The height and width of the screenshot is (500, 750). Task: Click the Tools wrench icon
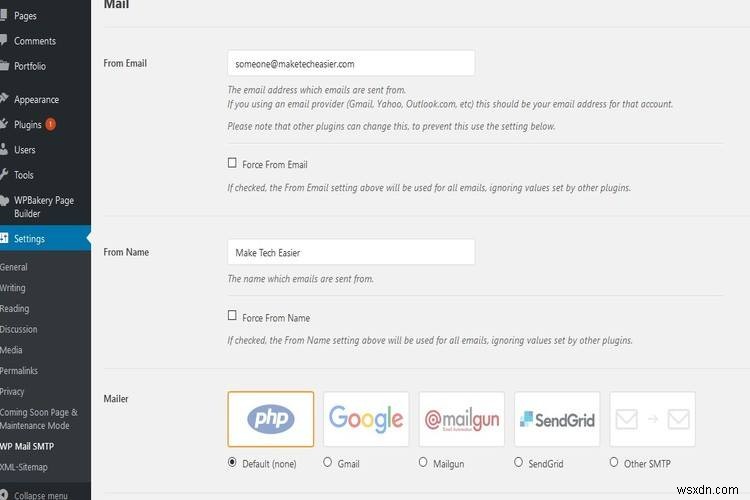click(4, 175)
